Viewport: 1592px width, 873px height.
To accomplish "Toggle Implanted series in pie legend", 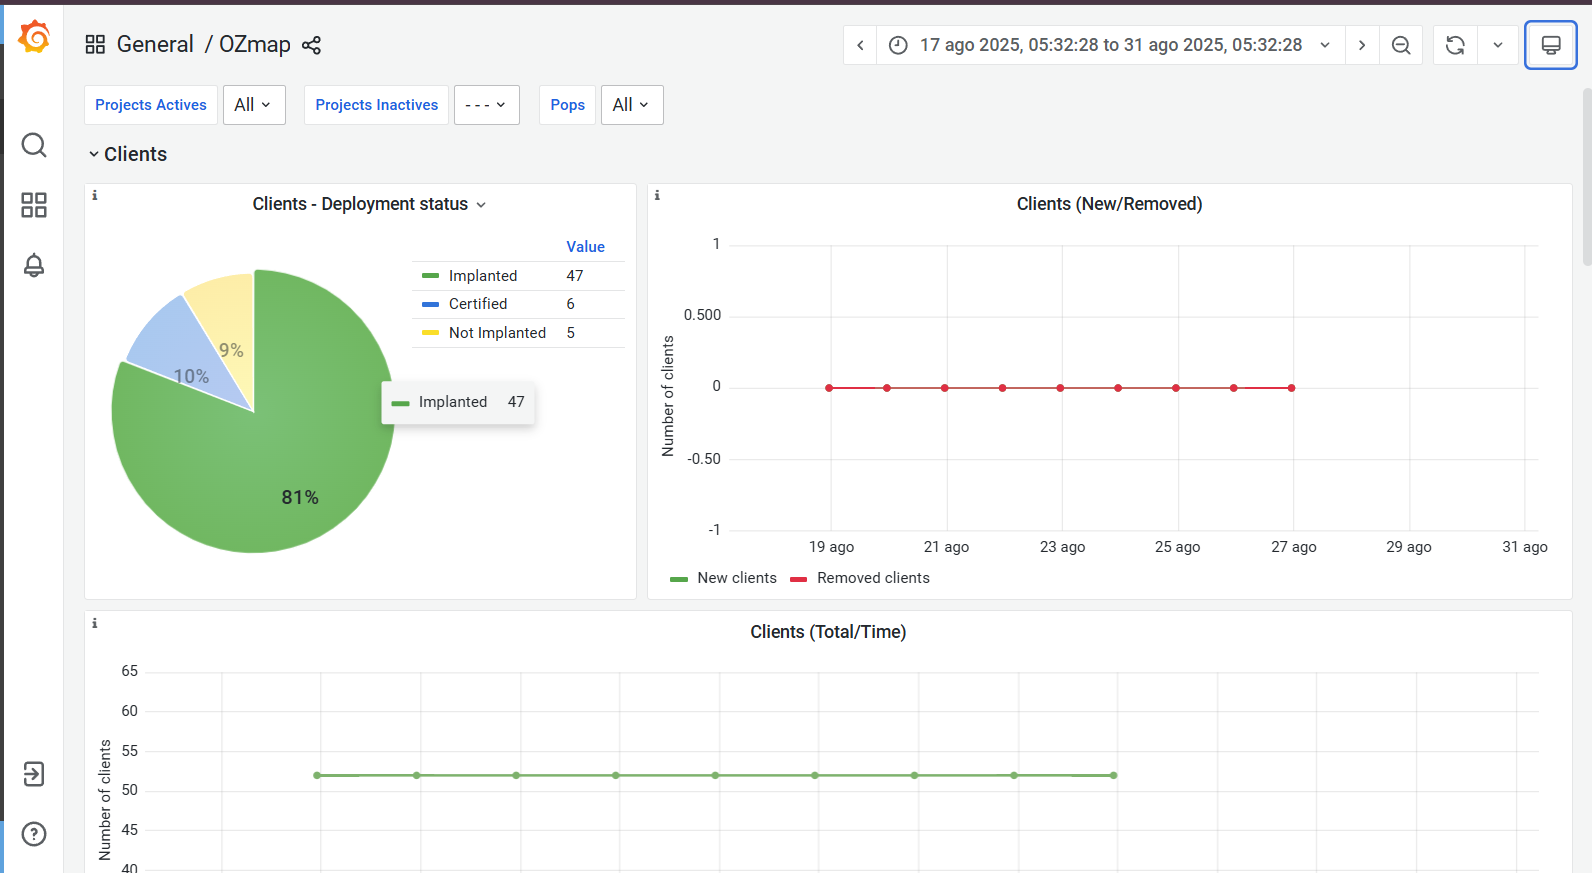I will [x=482, y=276].
